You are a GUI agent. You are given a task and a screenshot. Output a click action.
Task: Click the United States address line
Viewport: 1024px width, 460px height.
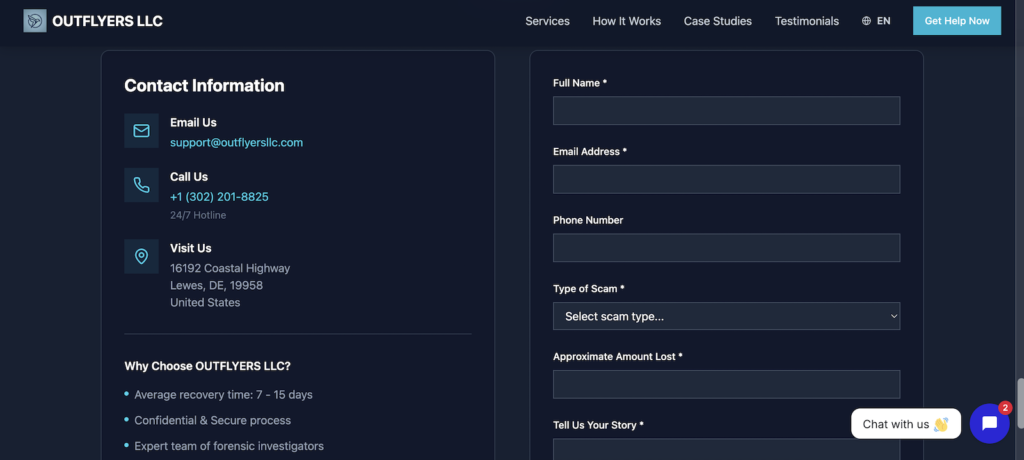(205, 303)
